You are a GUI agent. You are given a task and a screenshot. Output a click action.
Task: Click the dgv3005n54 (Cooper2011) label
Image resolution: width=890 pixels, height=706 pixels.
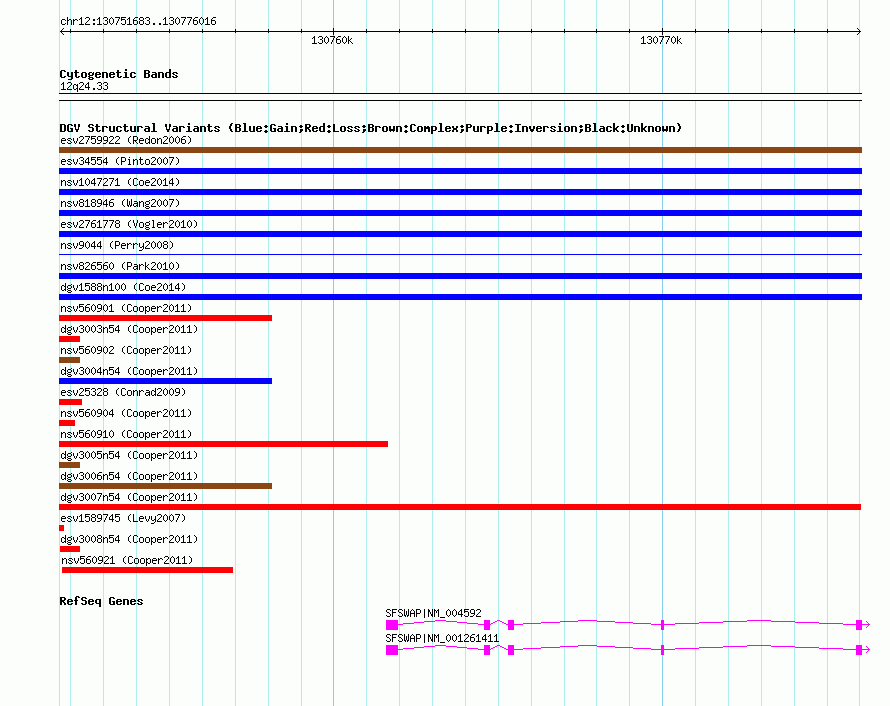coord(129,455)
